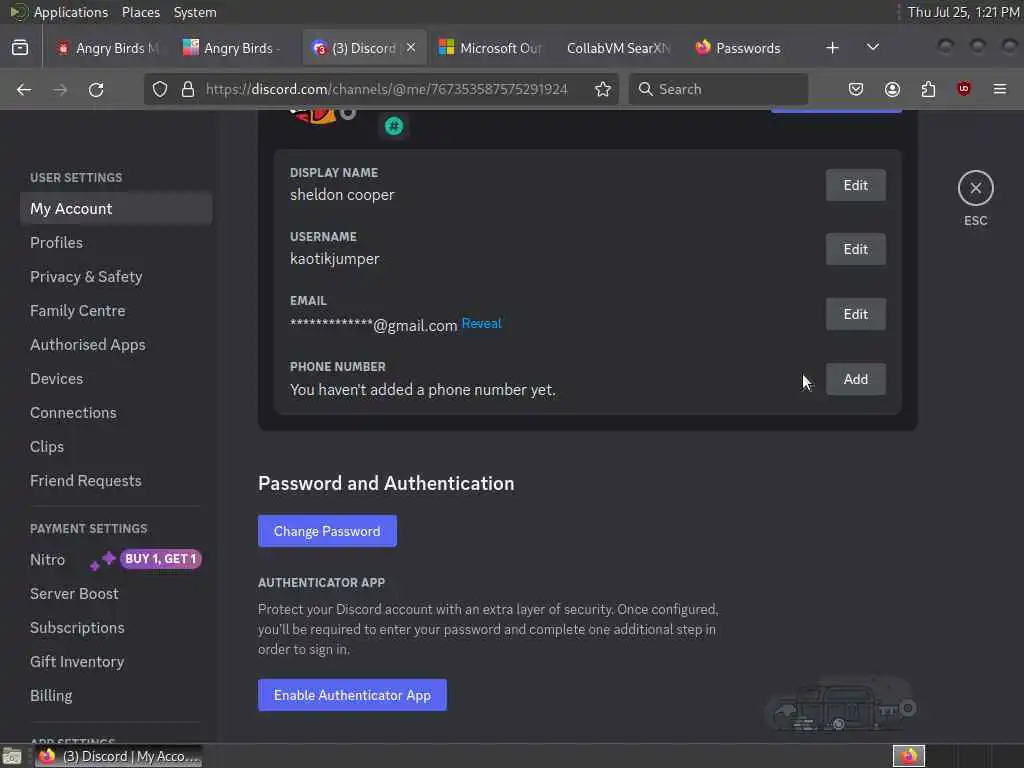The width and height of the screenshot is (1024, 768).
Task: Open Clips settings
Action: 116,446
